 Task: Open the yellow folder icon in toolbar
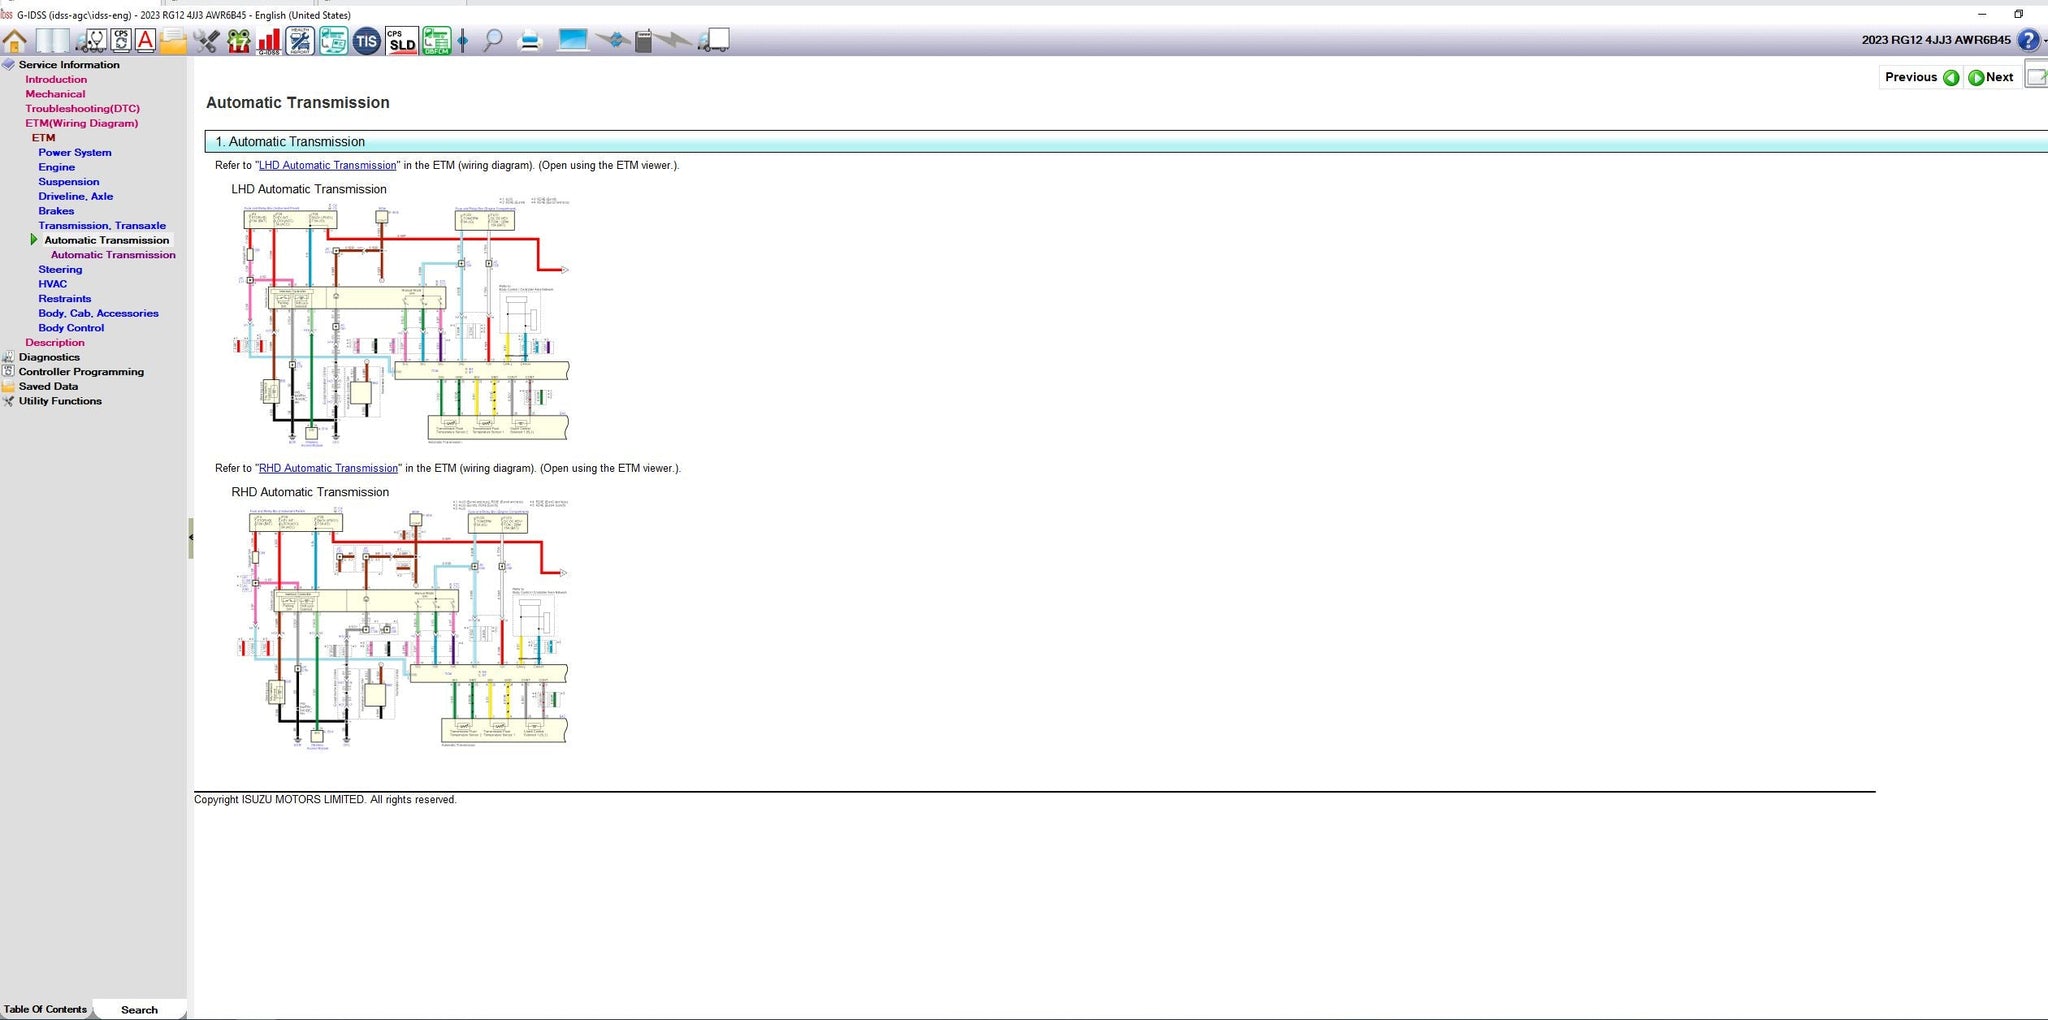click(173, 41)
